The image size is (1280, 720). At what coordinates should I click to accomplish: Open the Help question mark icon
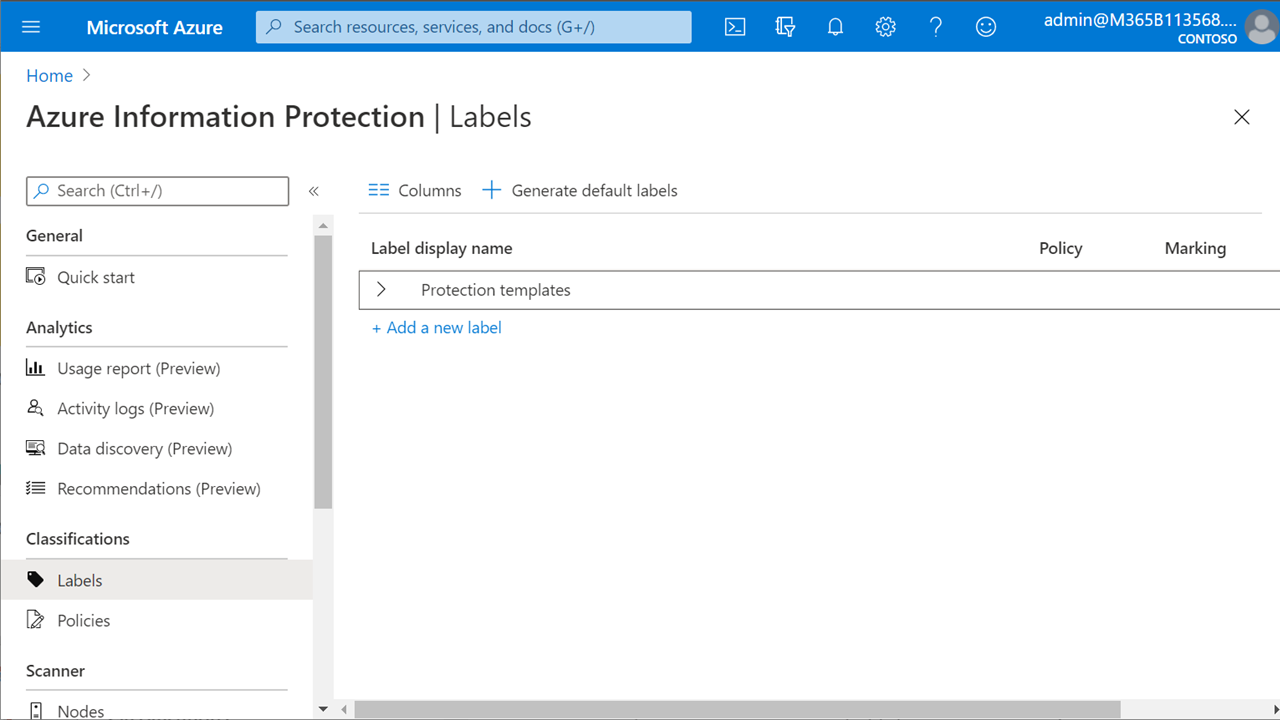[935, 27]
